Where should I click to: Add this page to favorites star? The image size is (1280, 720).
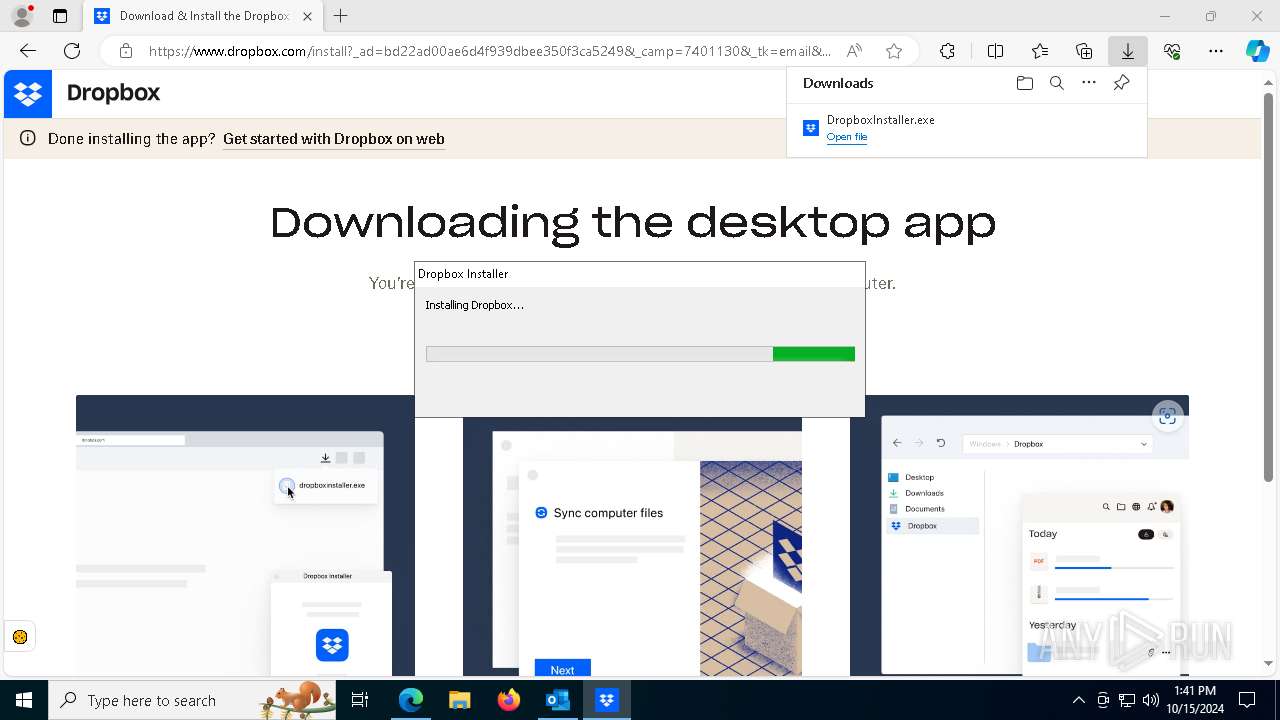[894, 51]
